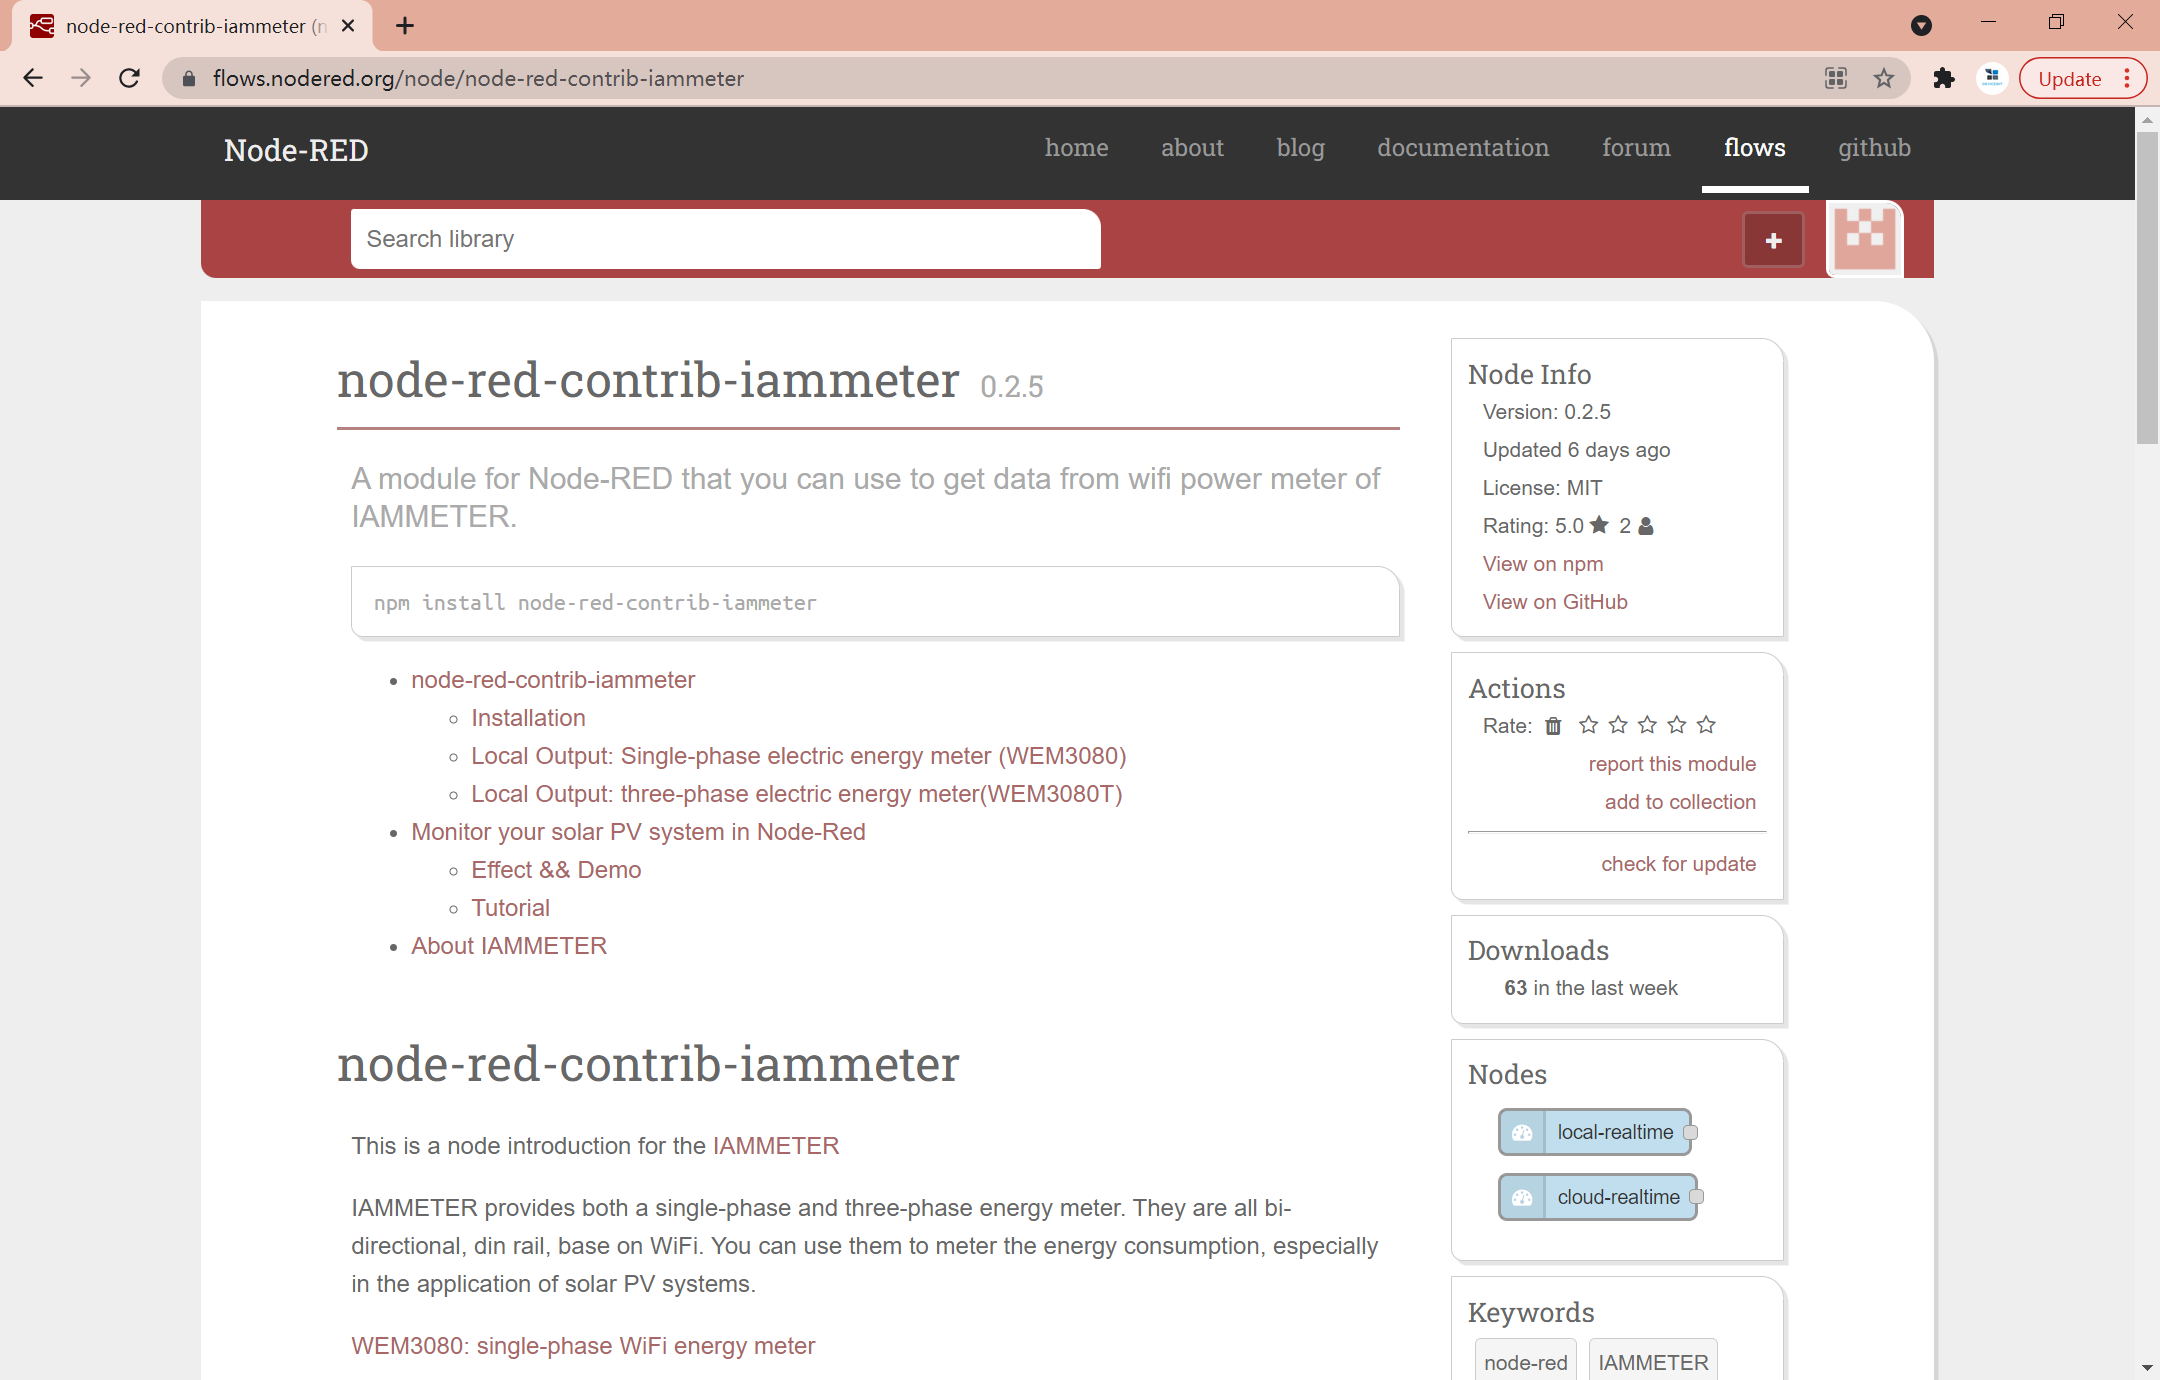Click View on GitHub link

(x=1554, y=601)
